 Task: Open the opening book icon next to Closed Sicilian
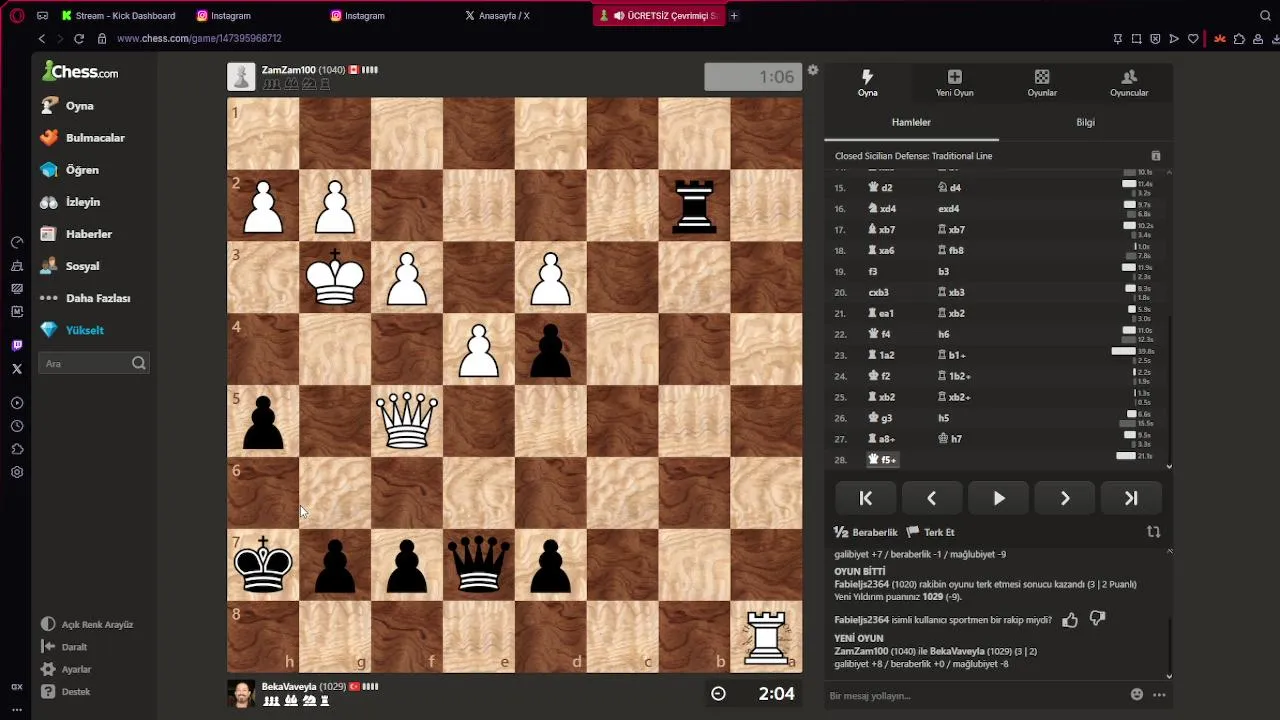(1156, 156)
